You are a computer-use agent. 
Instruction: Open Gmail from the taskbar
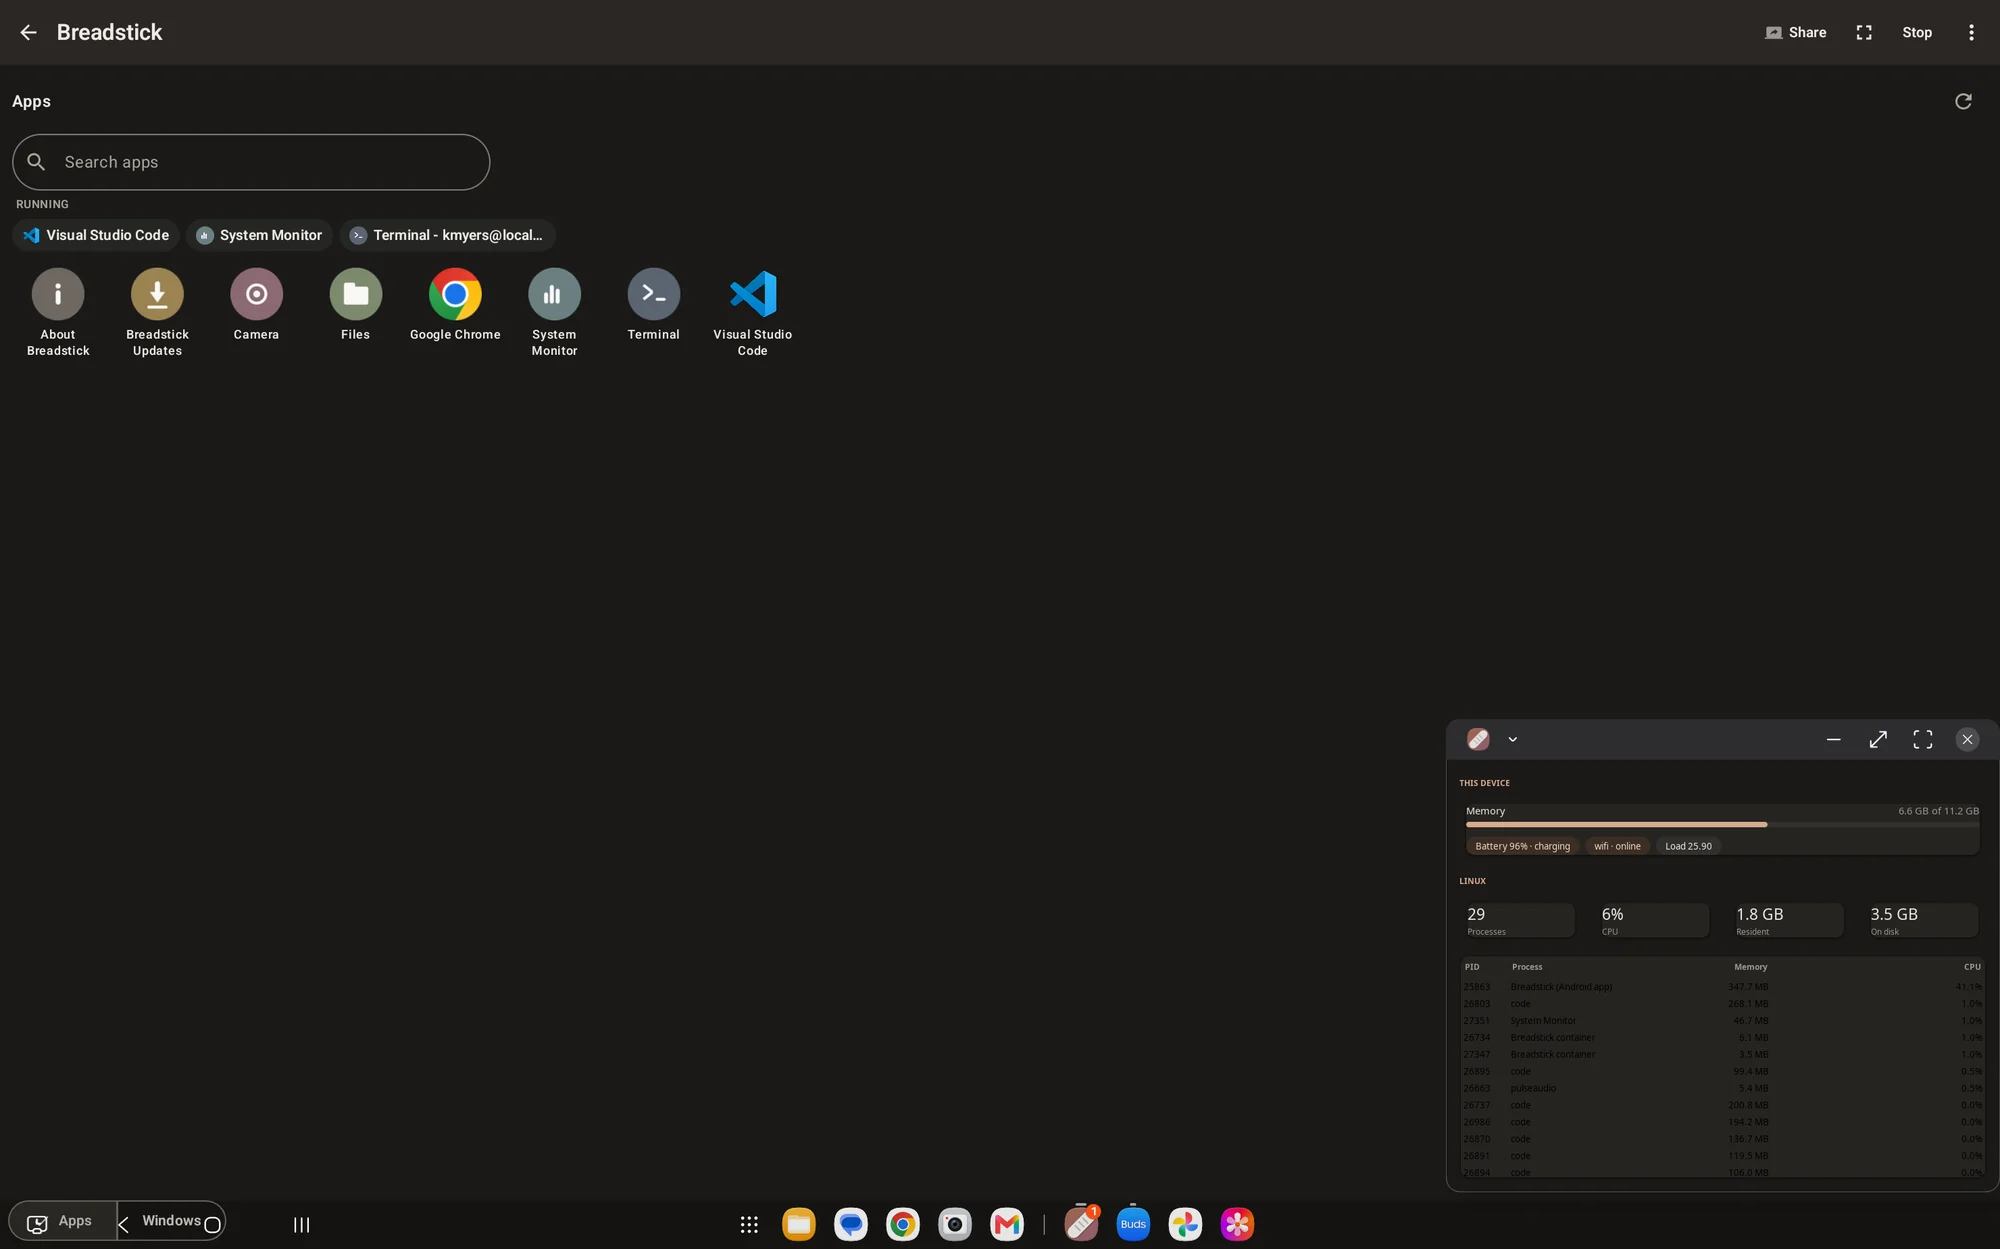[1007, 1224]
